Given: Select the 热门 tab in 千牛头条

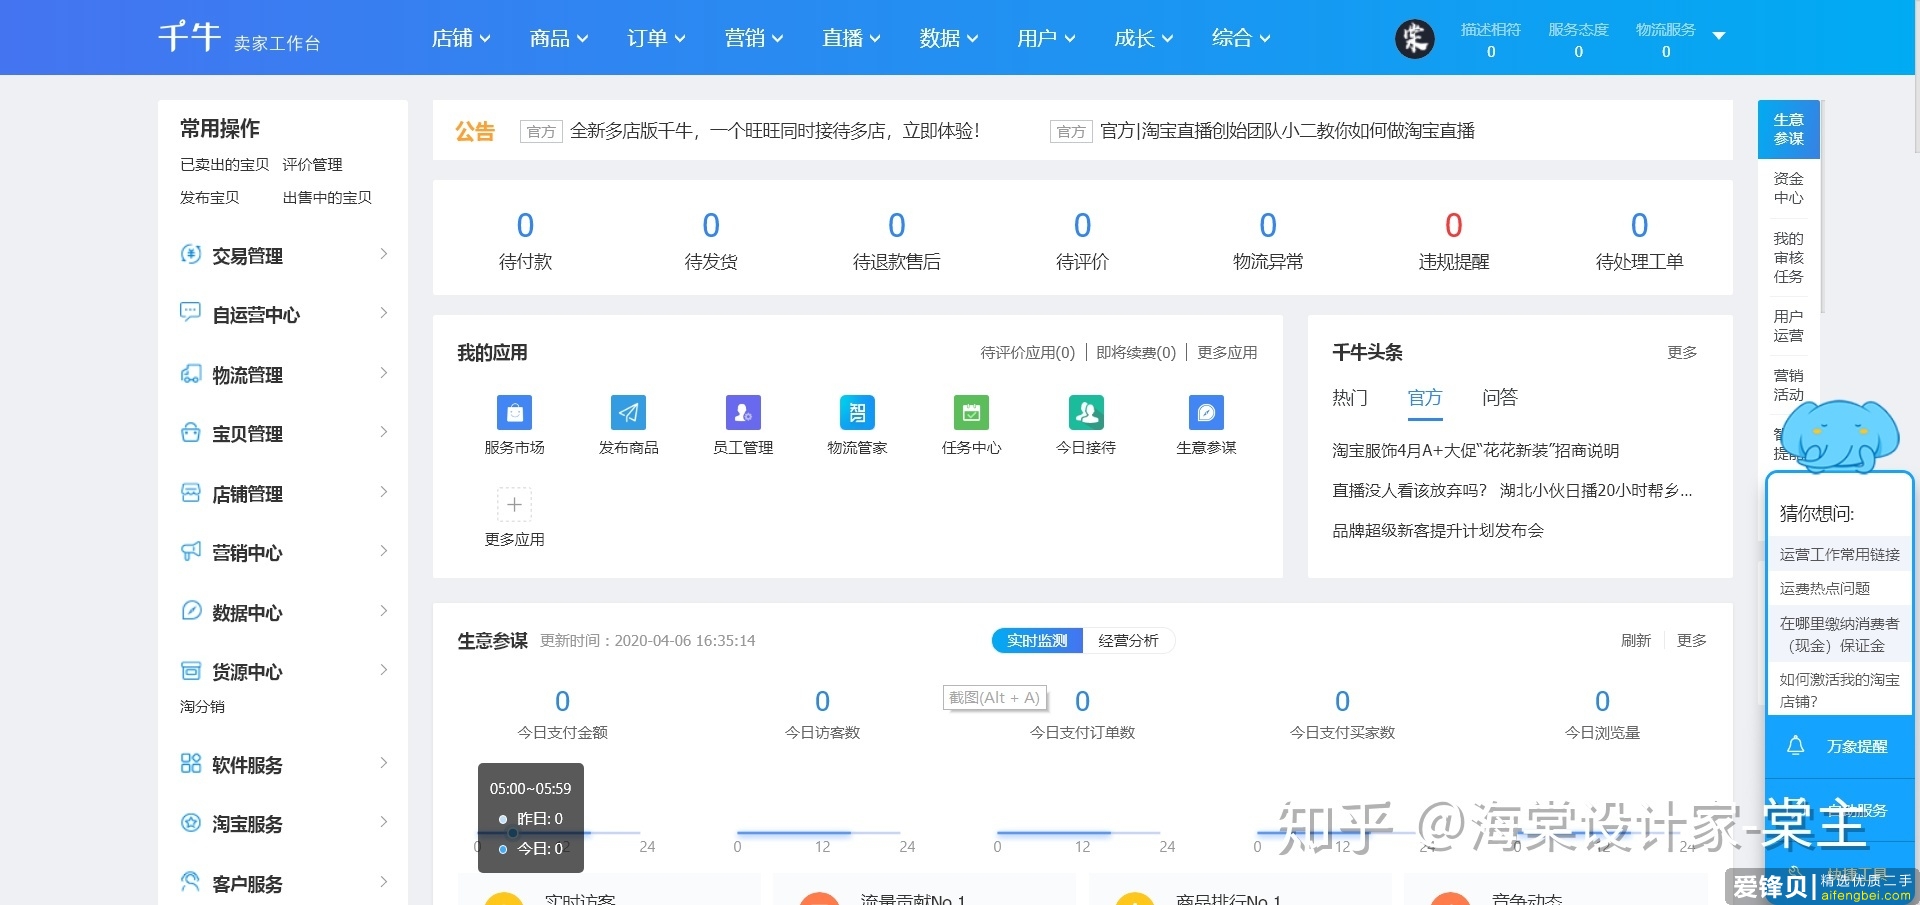Looking at the screenshot, I should click(x=1350, y=398).
